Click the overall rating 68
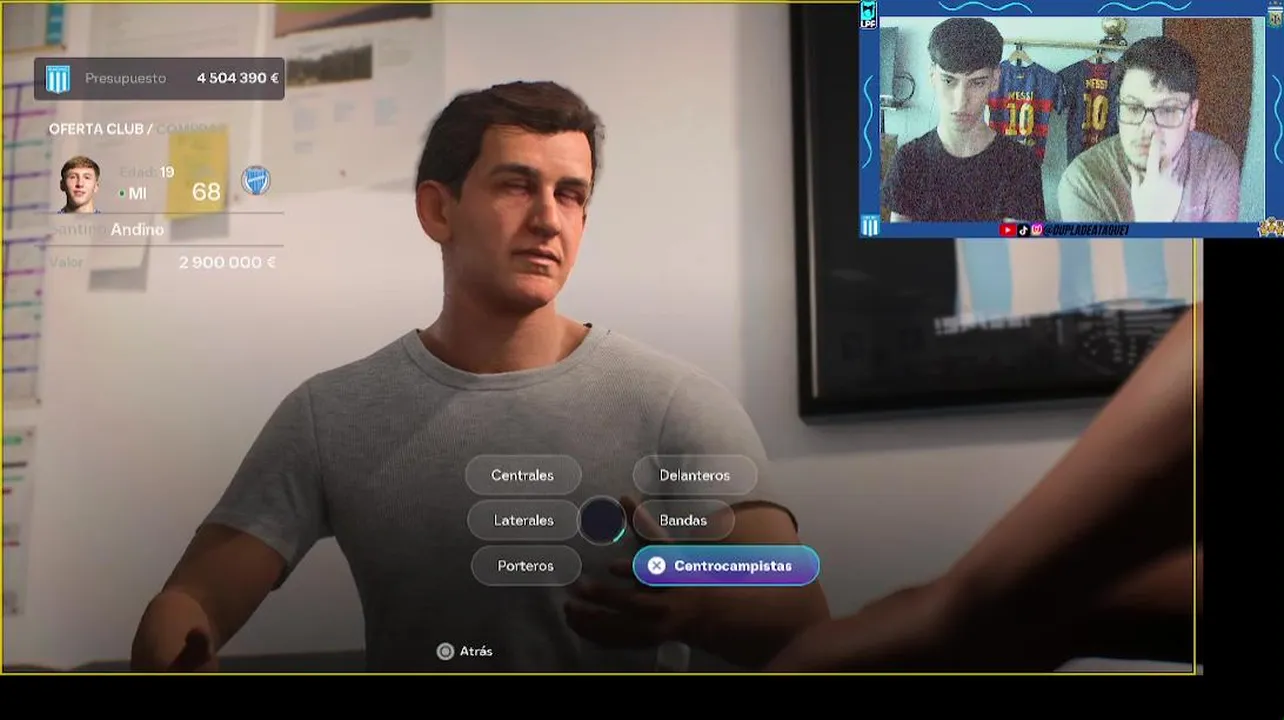The height and width of the screenshot is (720, 1284). [206, 192]
